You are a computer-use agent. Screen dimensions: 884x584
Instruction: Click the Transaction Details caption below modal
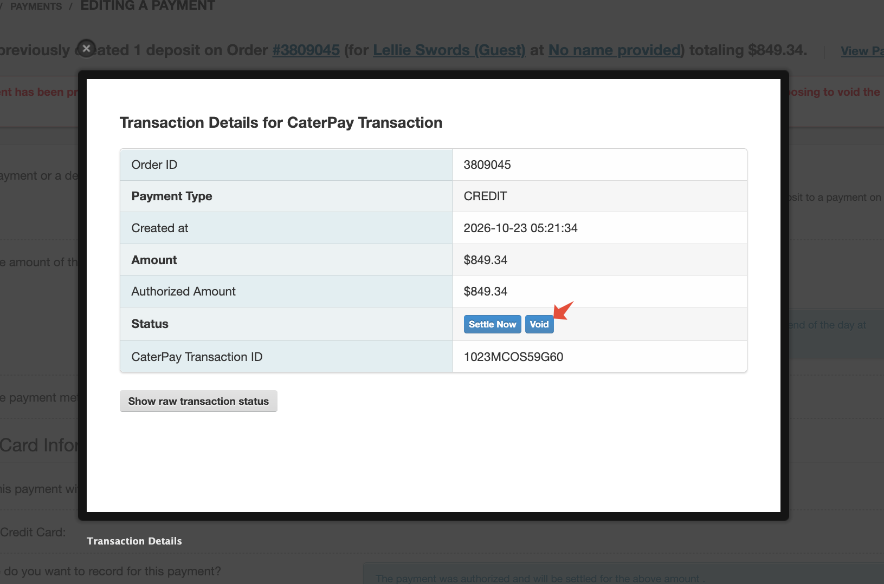click(x=134, y=541)
